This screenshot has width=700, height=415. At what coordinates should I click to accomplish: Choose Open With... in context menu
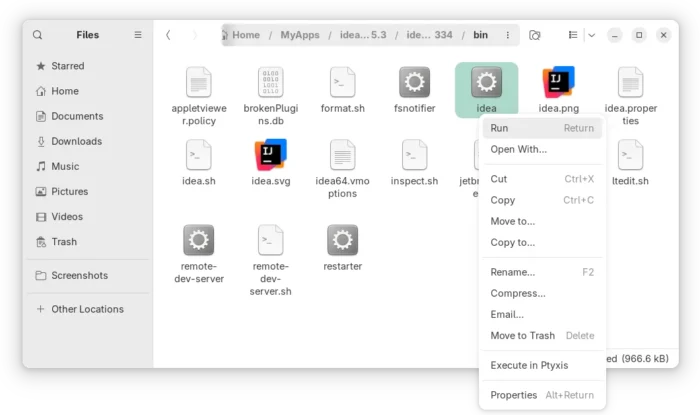pos(518,149)
